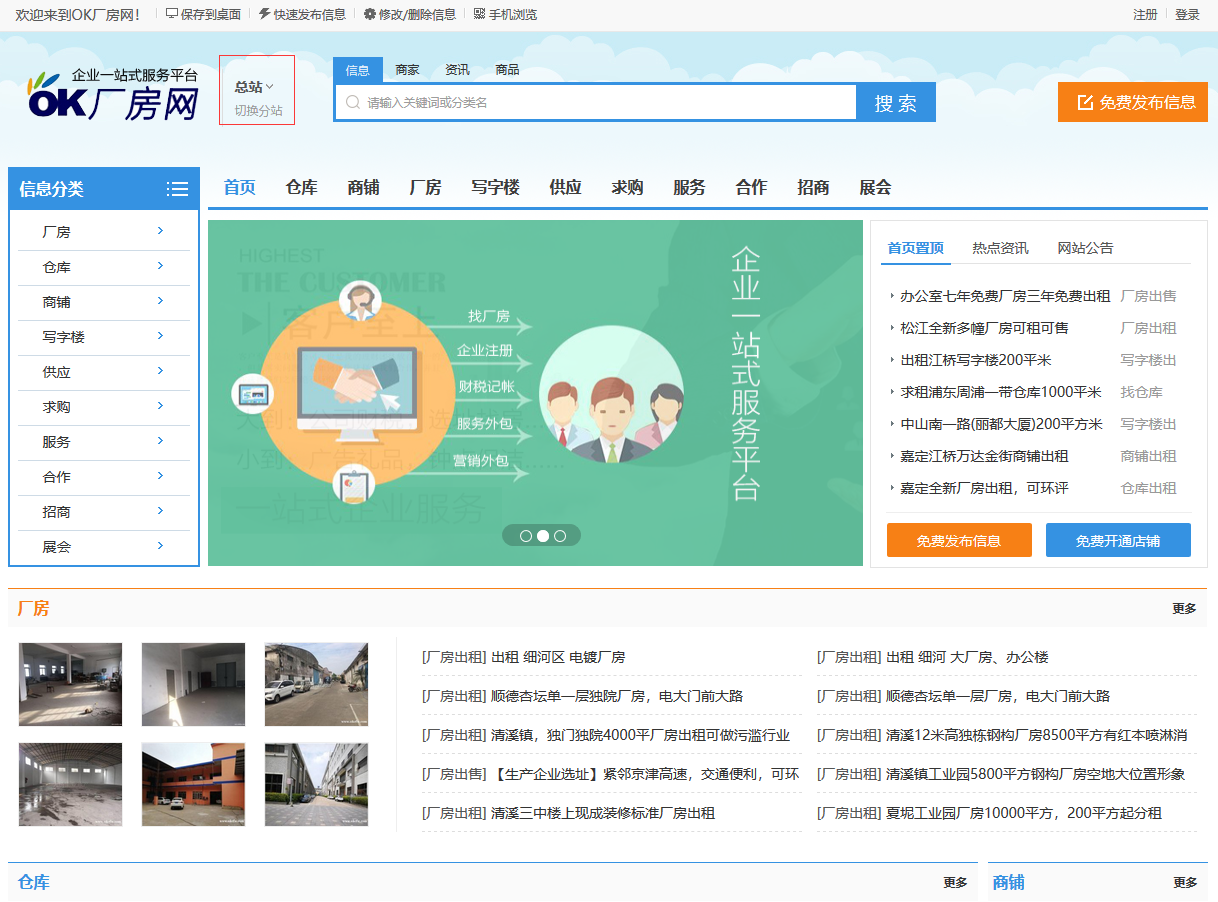Switch to the 热点资讯 tab
The width and height of the screenshot is (1218, 902).
point(1000,248)
